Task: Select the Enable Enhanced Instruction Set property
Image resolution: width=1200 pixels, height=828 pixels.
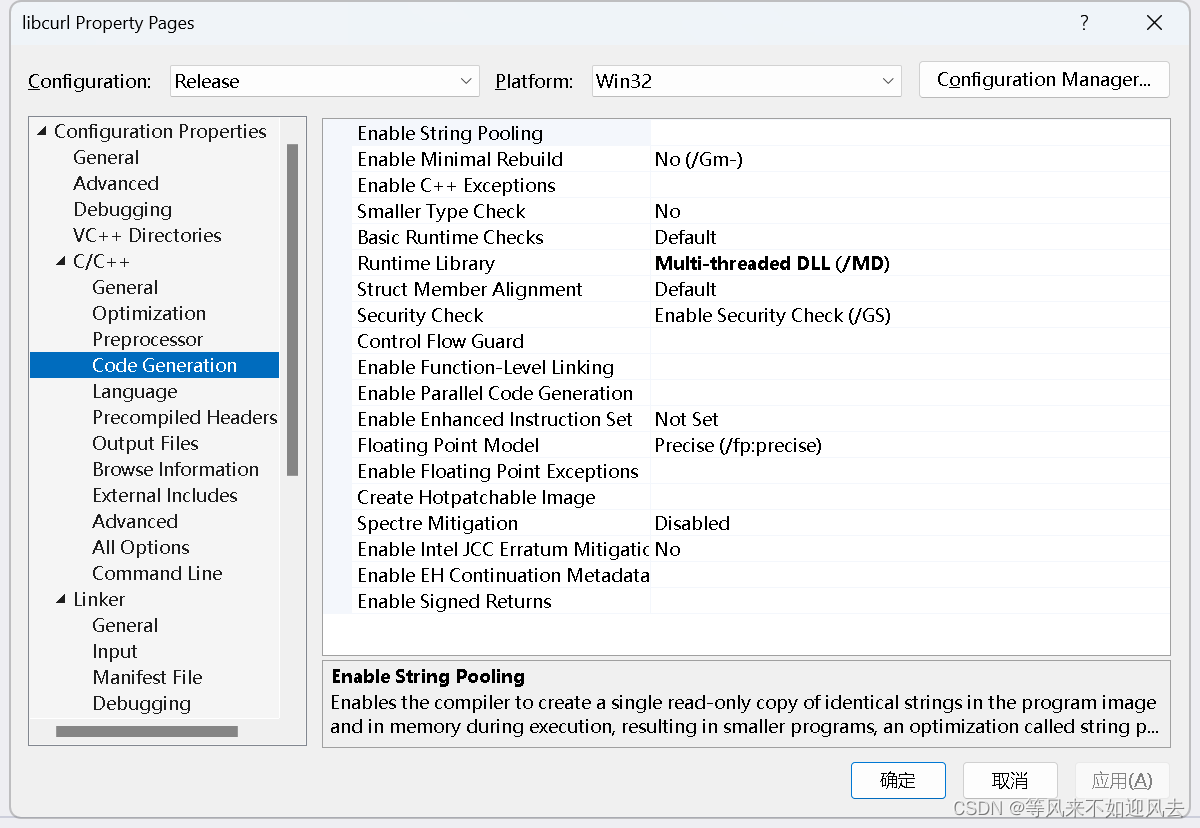Action: 495,419
